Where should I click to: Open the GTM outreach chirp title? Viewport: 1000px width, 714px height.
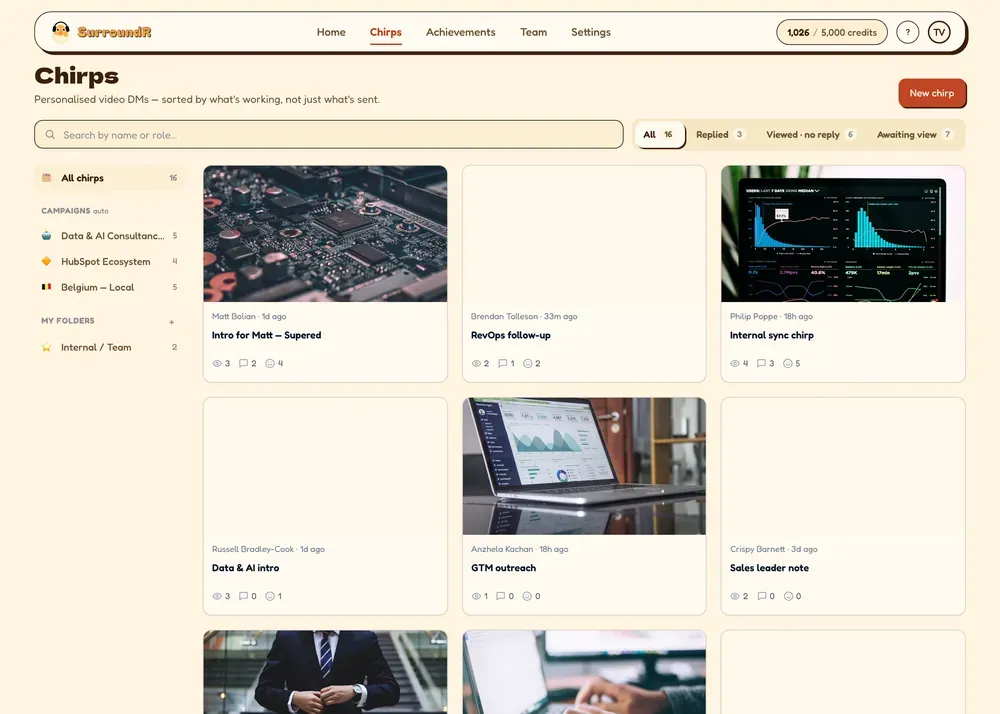click(503, 567)
